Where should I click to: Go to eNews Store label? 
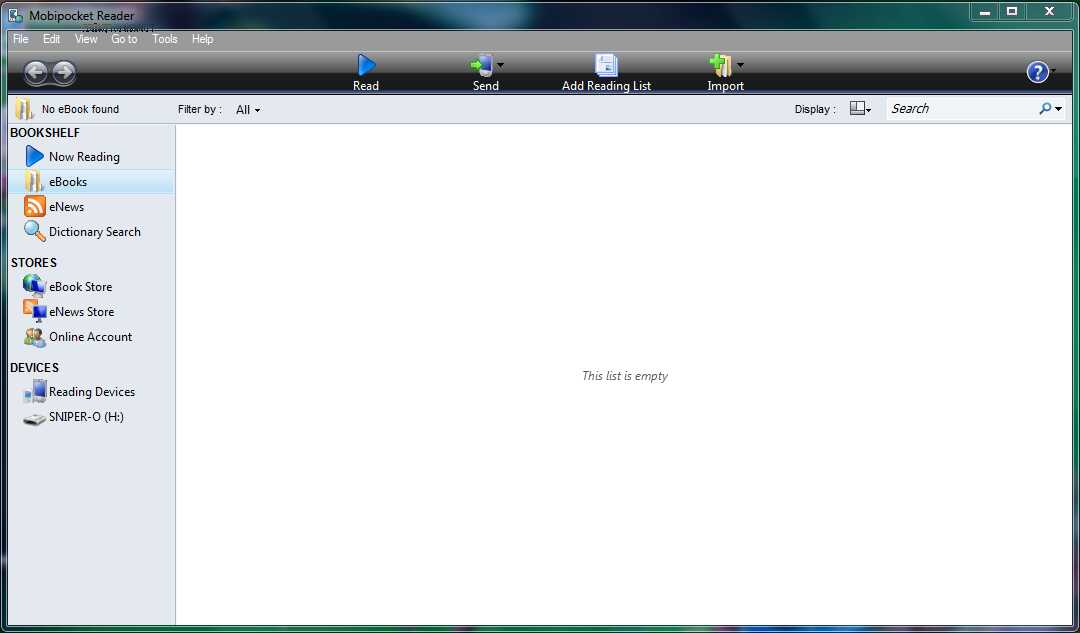point(81,312)
